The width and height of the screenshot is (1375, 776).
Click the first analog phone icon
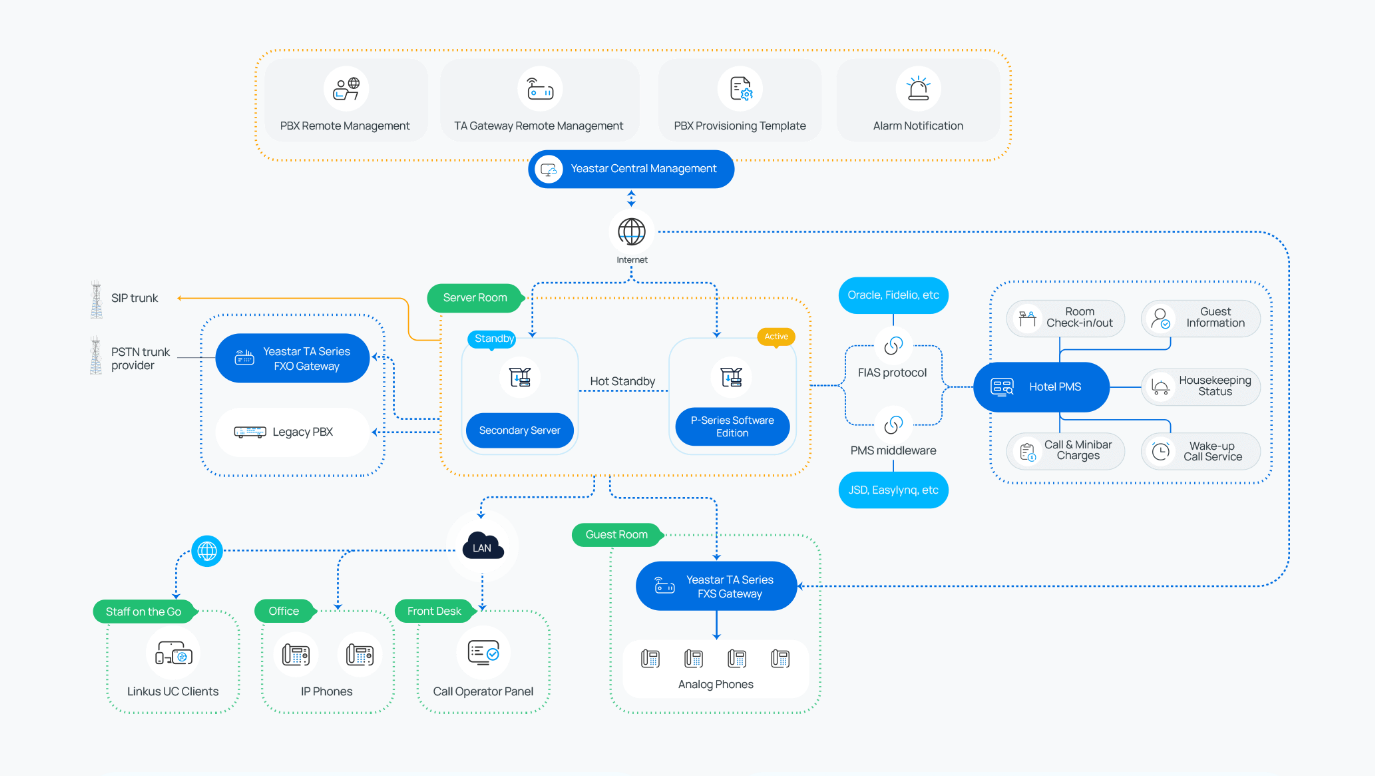pyautogui.click(x=650, y=659)
